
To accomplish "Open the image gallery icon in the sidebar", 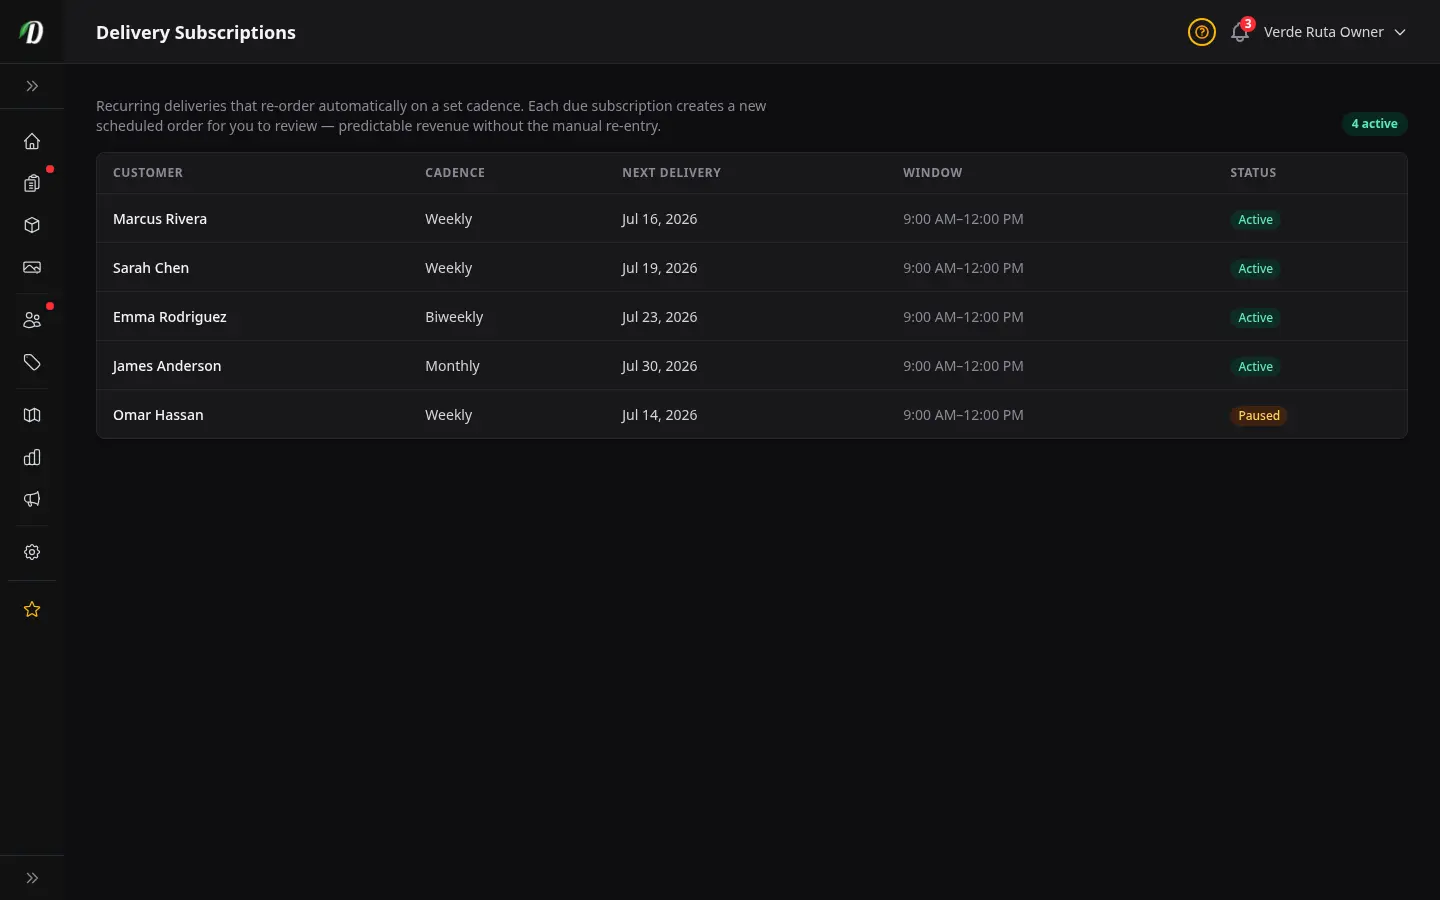I will coord(32,267).
